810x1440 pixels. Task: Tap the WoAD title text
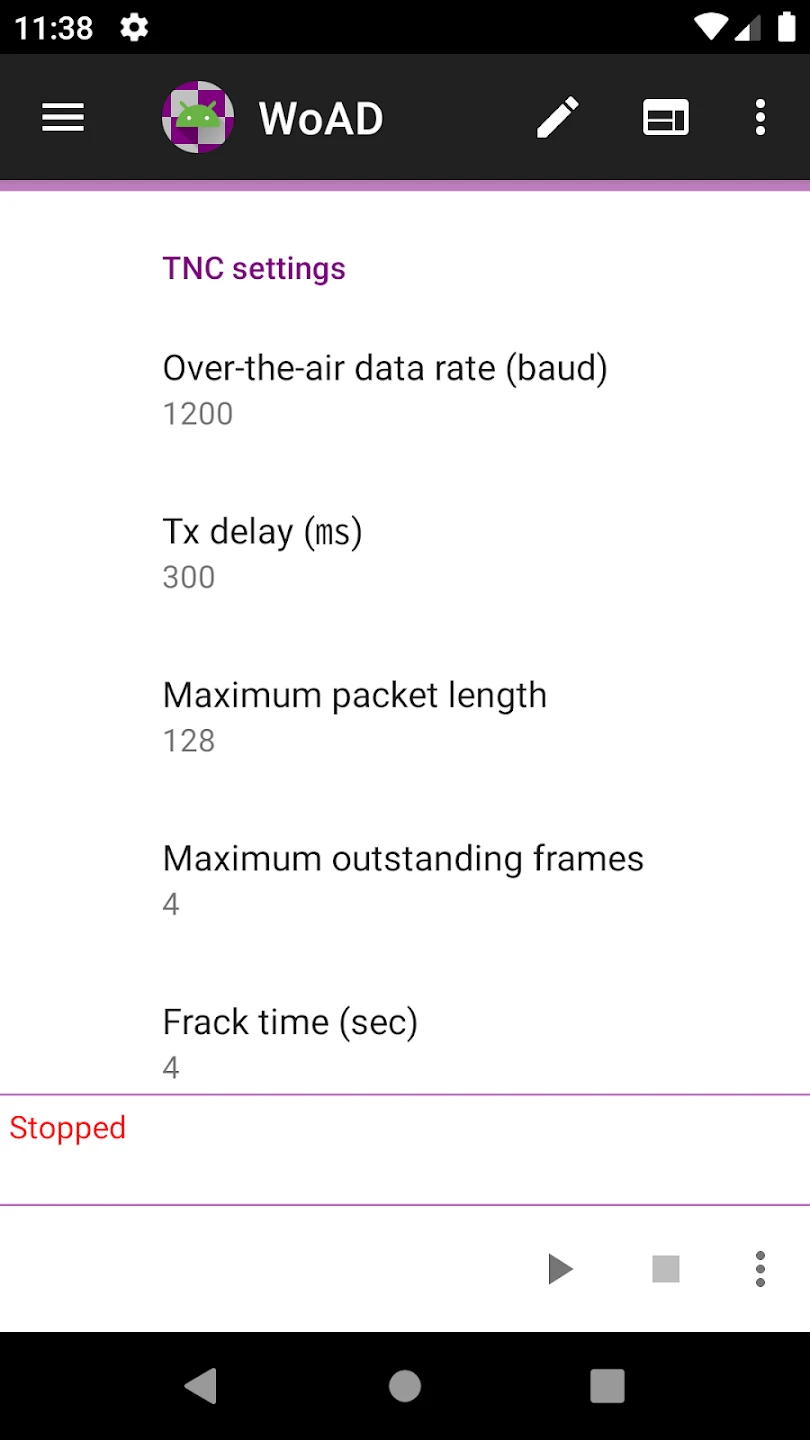(321, 118)
